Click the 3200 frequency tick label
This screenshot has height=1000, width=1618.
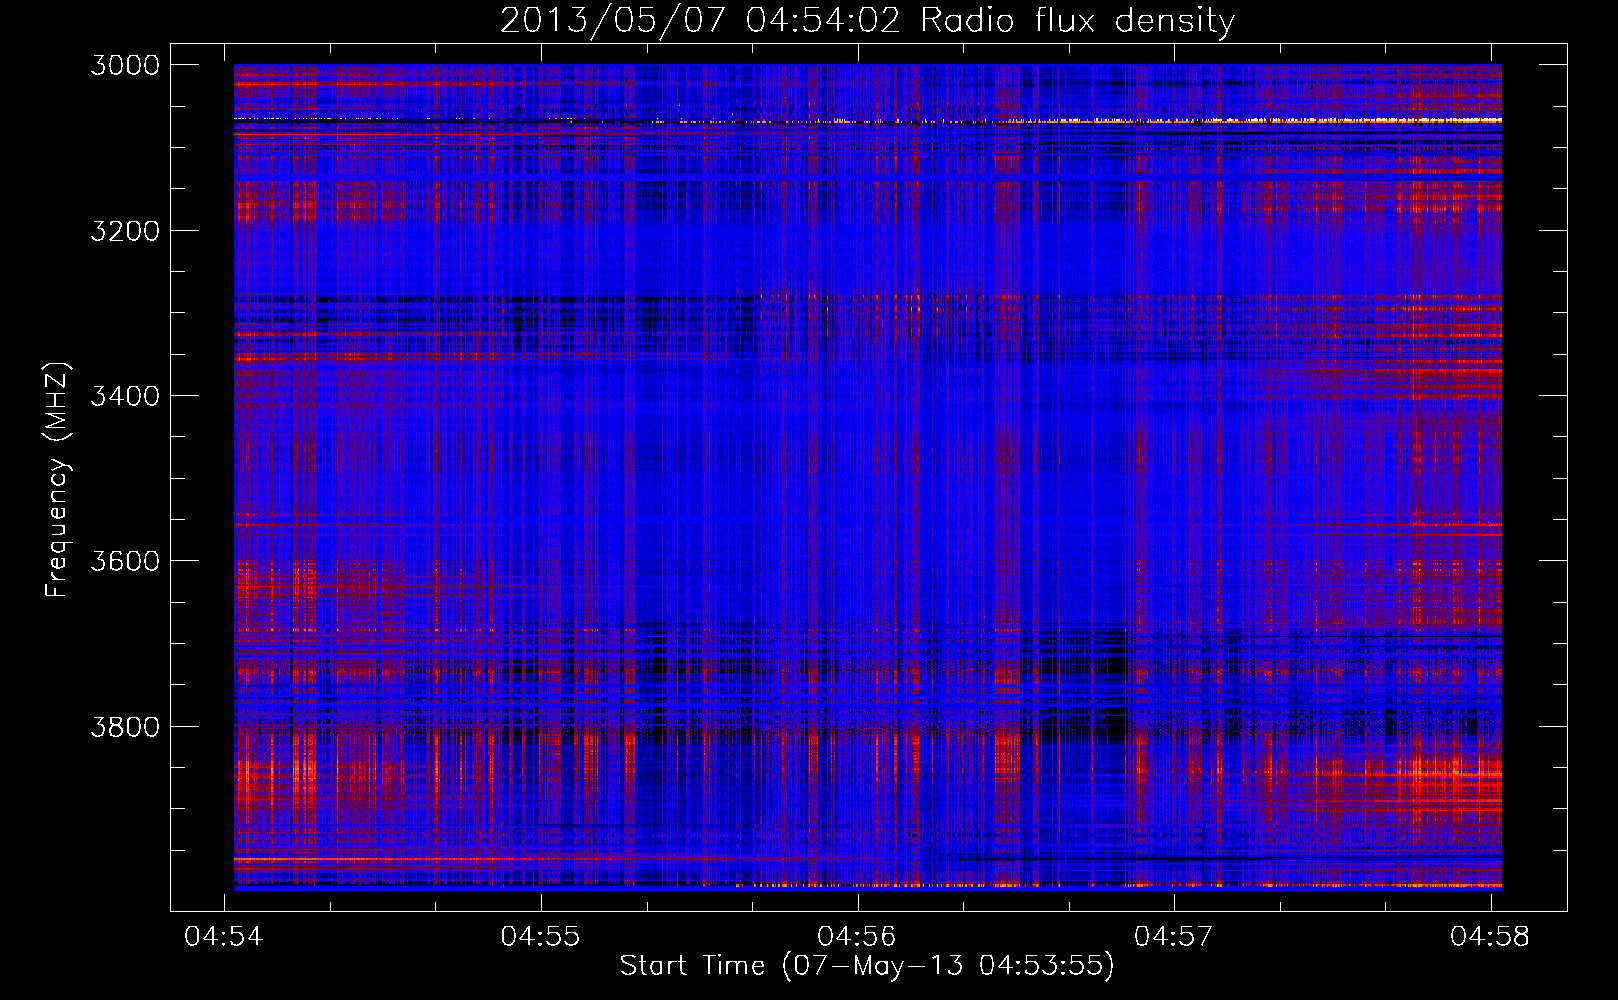tap(125, 231)
